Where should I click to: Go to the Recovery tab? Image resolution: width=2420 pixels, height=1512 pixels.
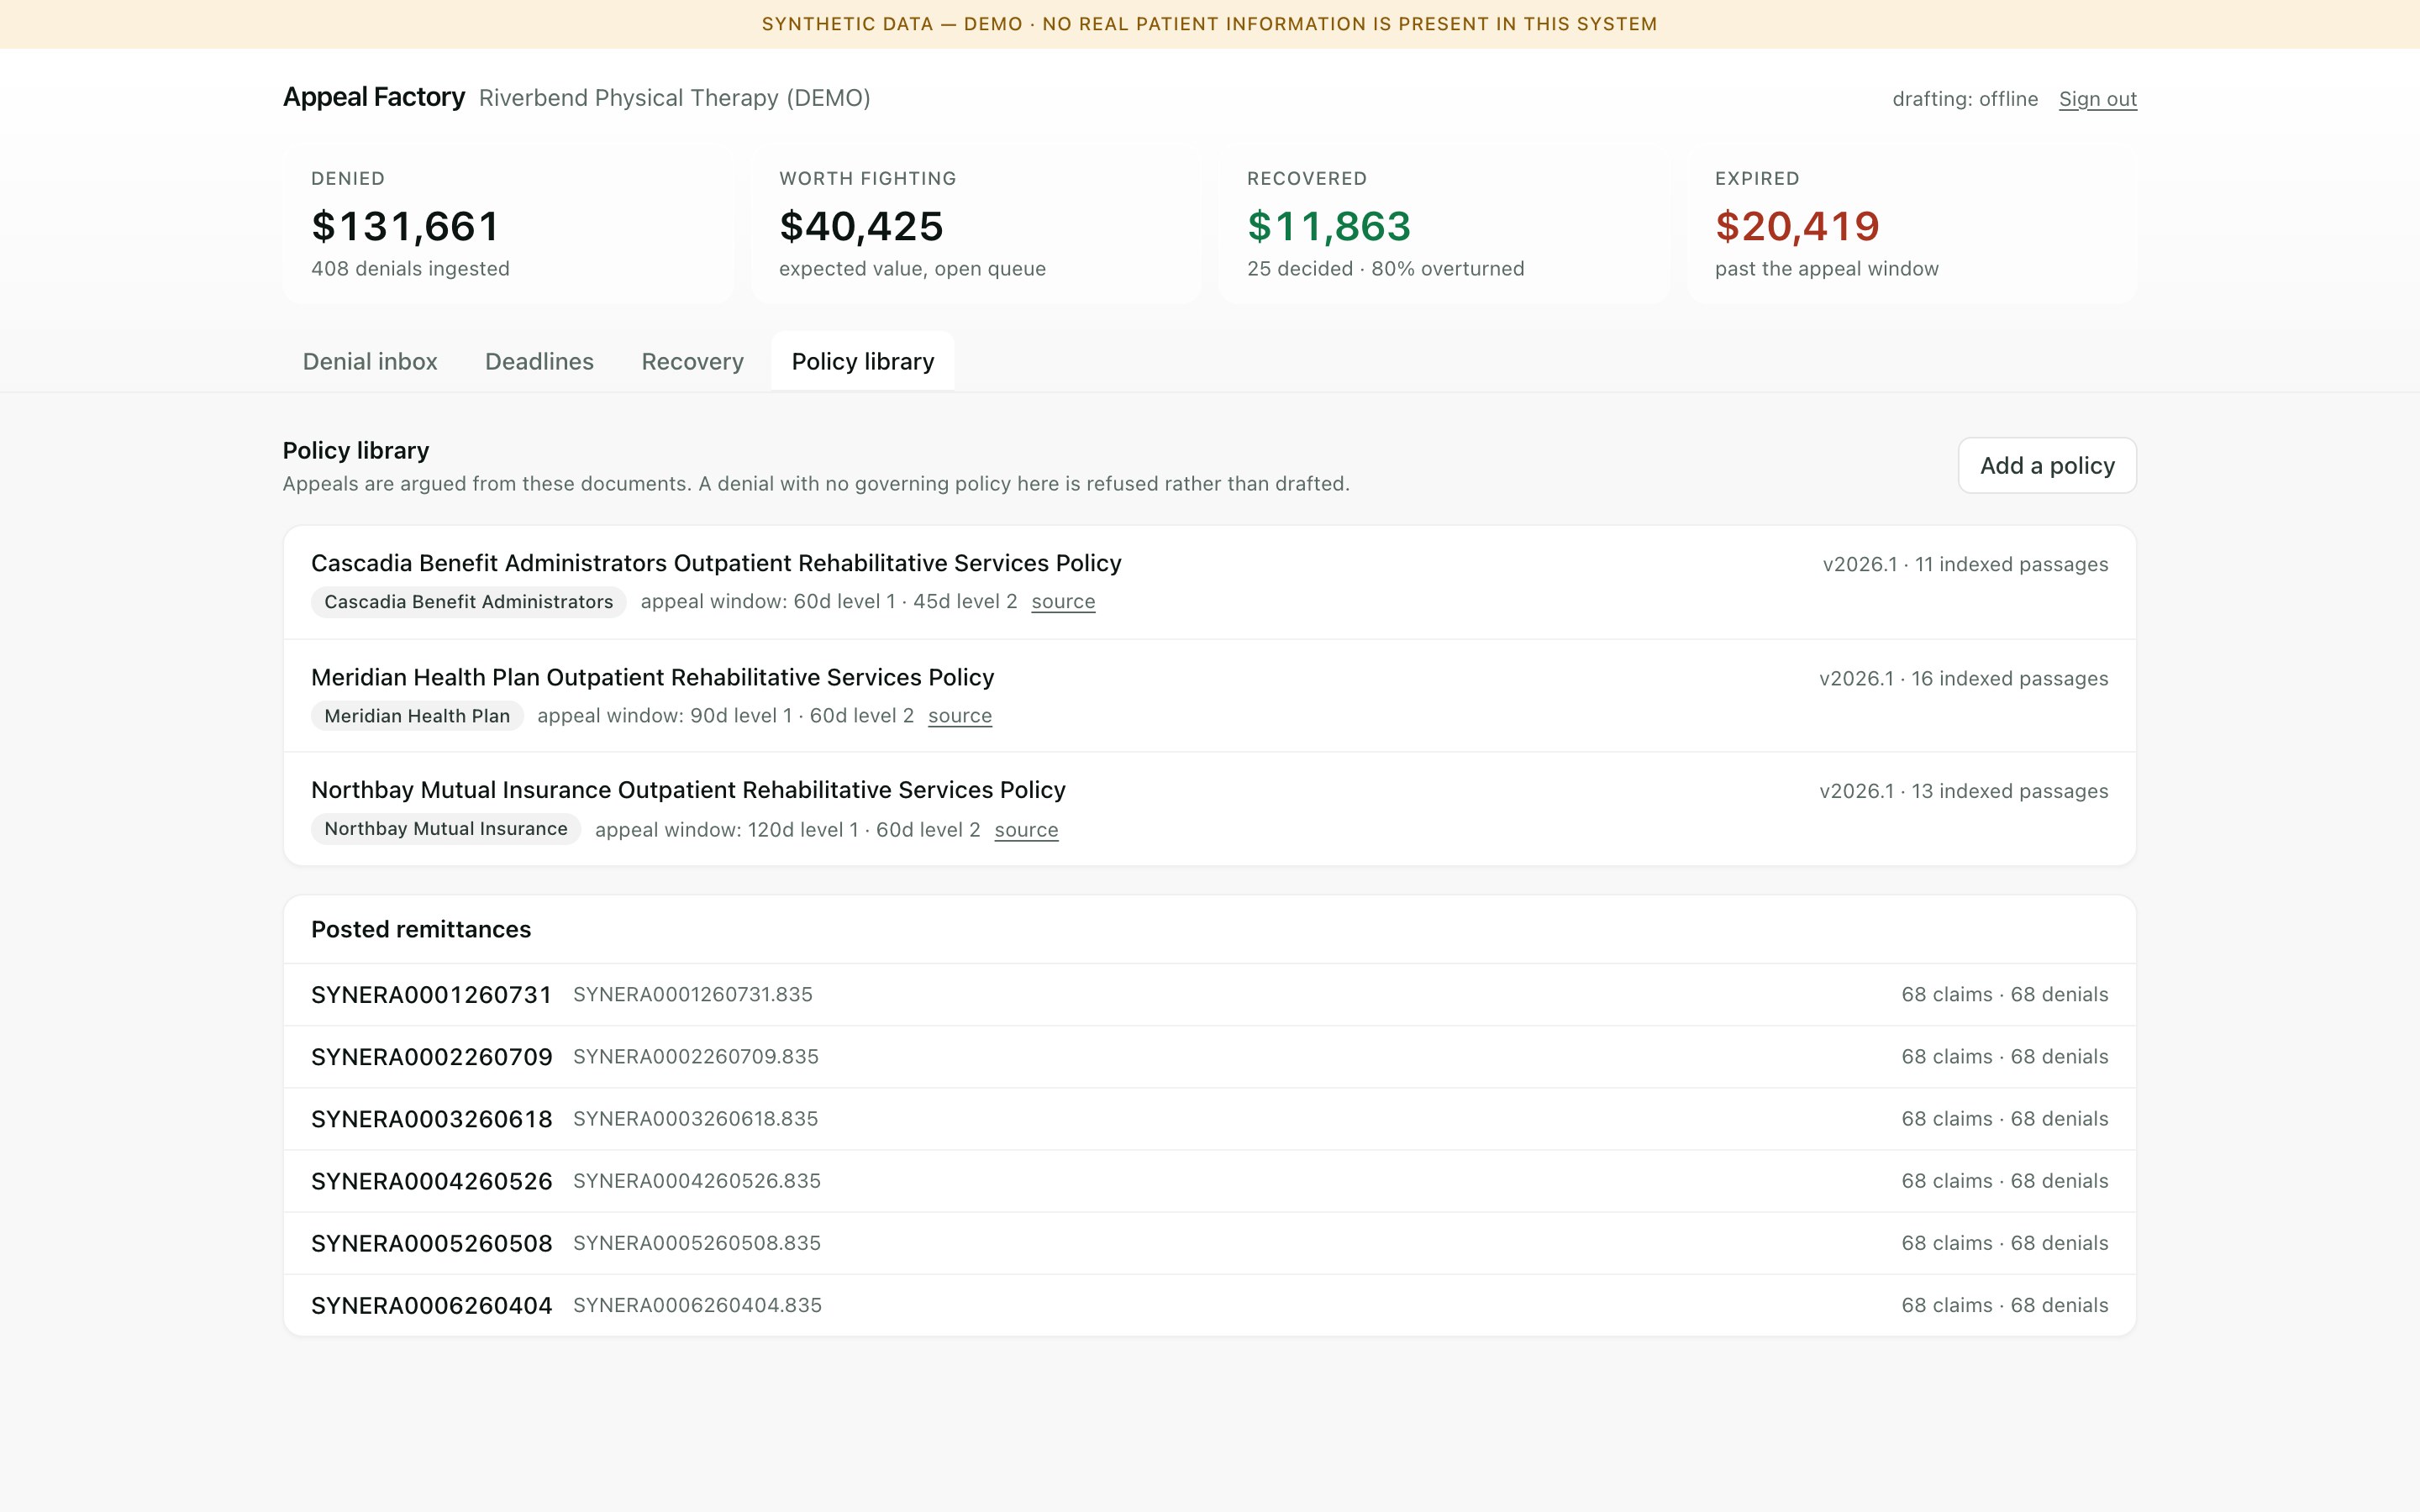692,361
